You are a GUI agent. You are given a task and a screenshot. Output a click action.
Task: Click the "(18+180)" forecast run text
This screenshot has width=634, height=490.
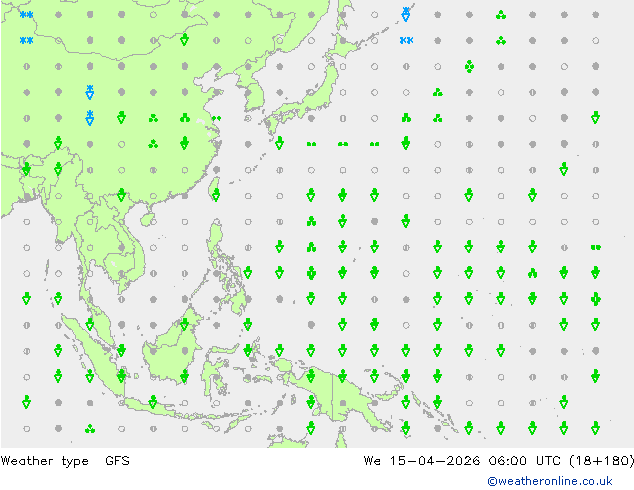(x=602, y=460)
